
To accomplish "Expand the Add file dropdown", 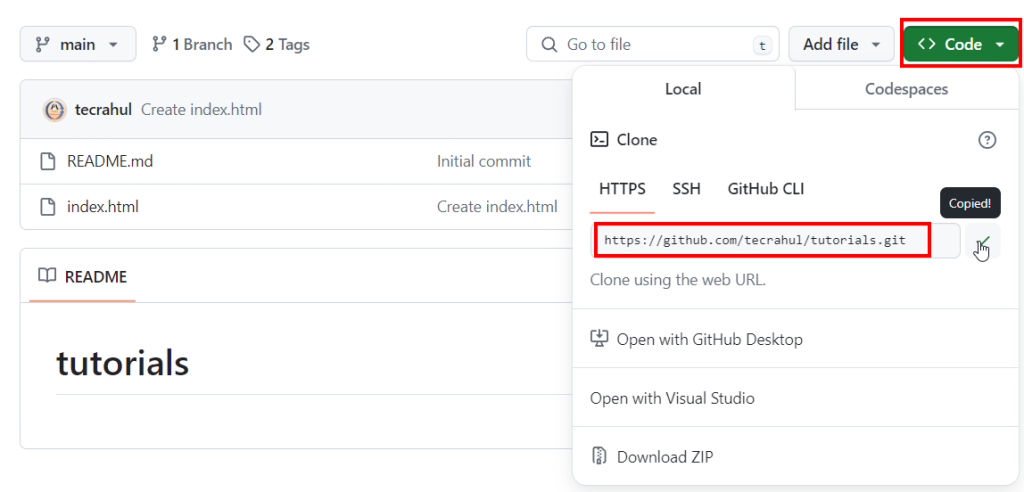I will coord(840,44).
